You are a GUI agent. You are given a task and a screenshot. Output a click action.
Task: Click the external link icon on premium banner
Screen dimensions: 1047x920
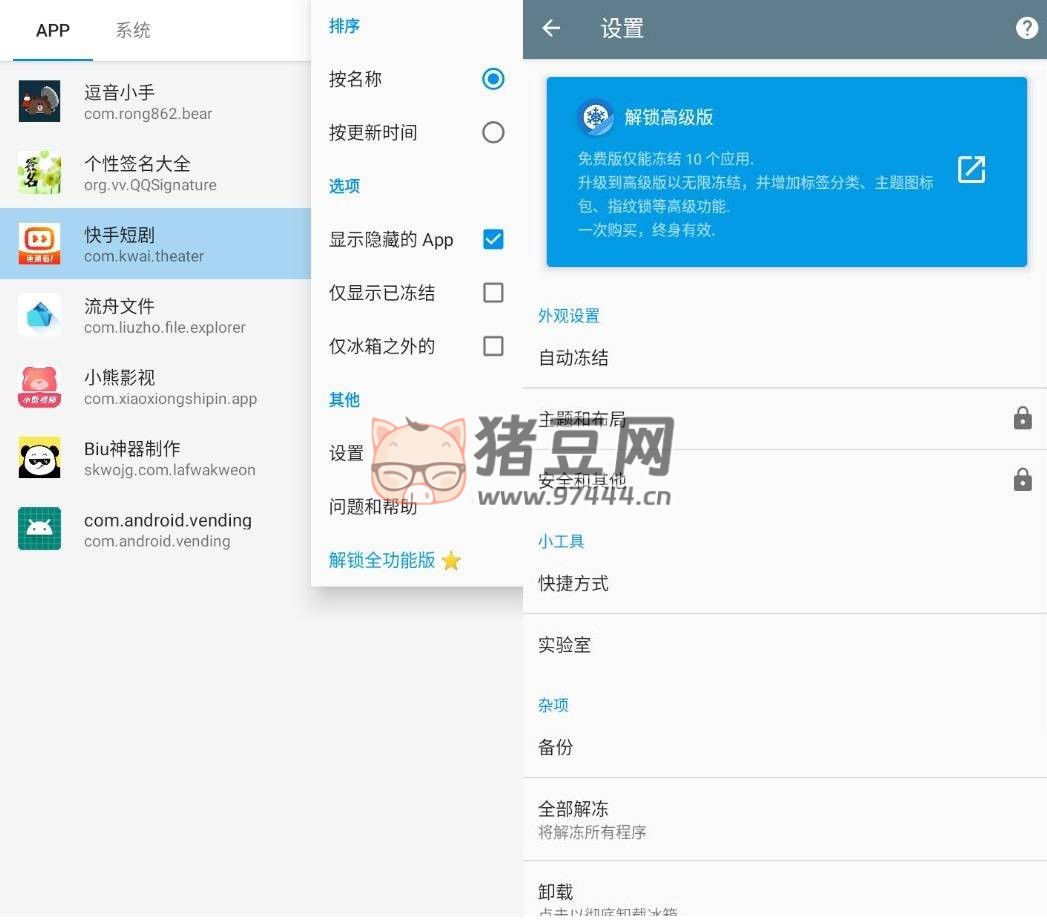tap(971, 170)
